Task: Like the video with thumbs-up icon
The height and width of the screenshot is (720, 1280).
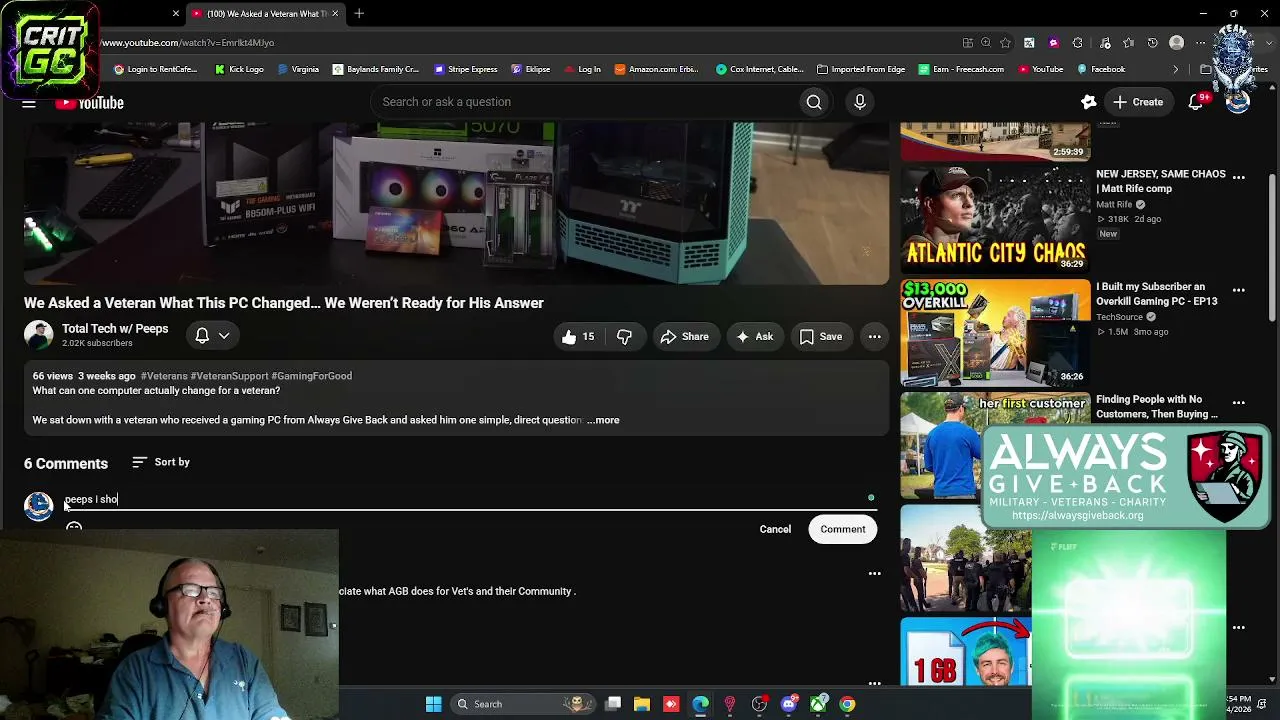Action: [578, 337]
